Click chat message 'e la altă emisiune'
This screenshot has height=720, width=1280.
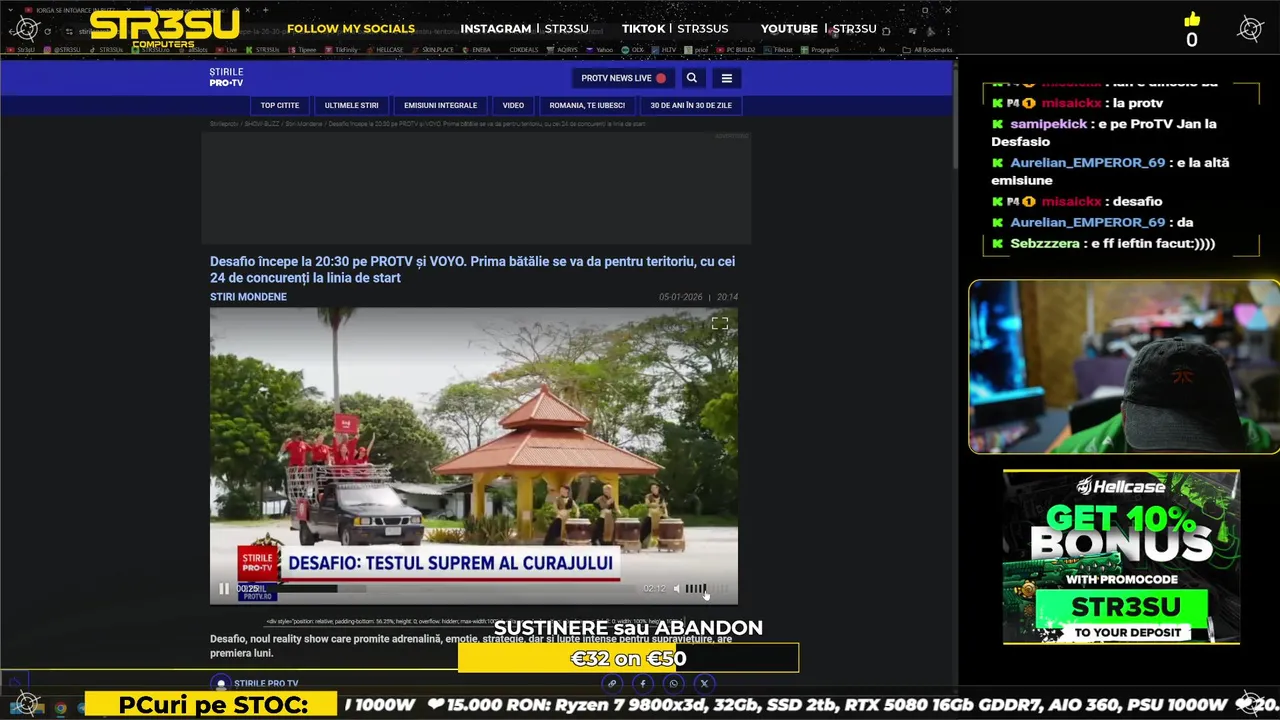point(1110,171)
